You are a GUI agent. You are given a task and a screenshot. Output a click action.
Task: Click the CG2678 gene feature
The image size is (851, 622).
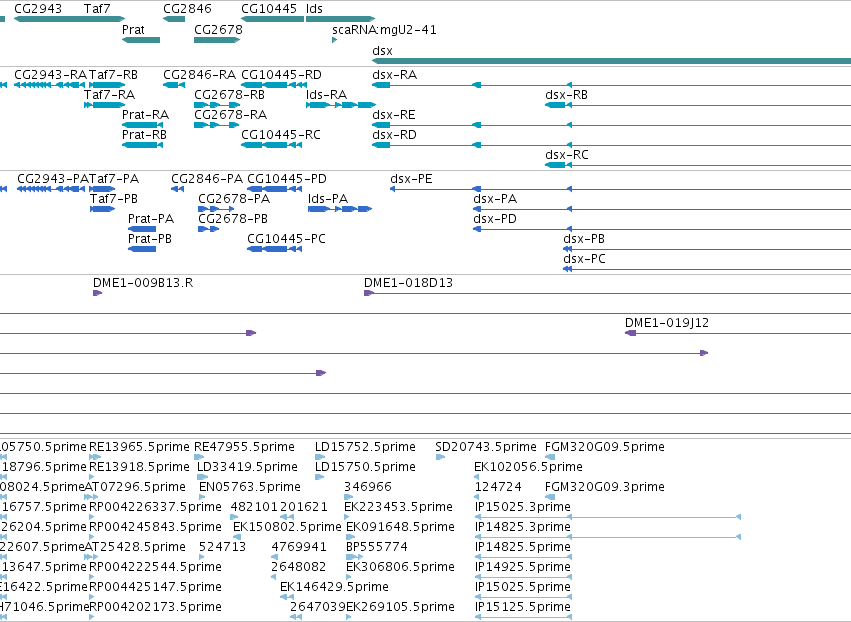click(217, 40)
